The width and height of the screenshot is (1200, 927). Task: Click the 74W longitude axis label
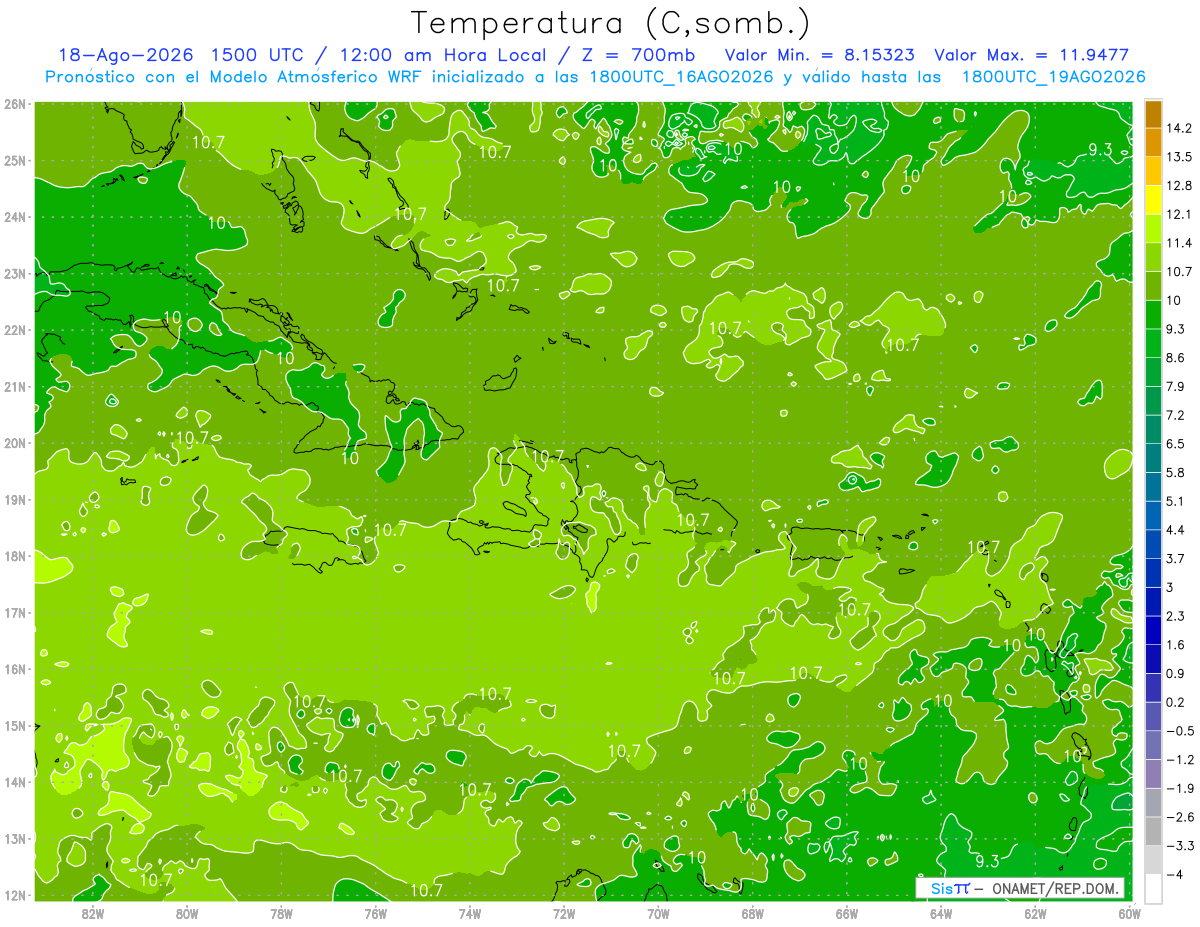(469, 913)
